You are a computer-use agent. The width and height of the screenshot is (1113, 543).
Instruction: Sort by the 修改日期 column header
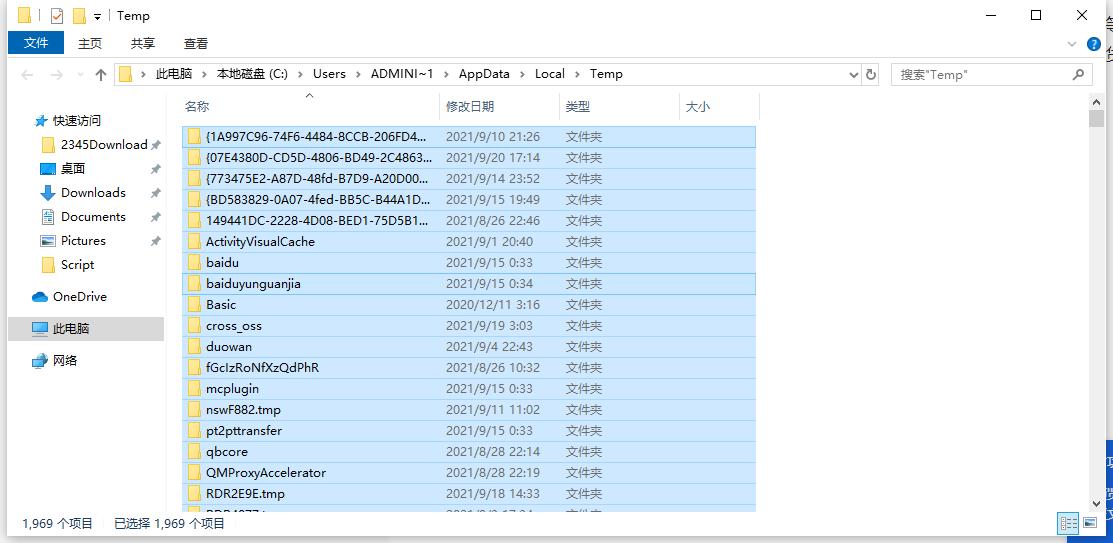tap(470, 106)
